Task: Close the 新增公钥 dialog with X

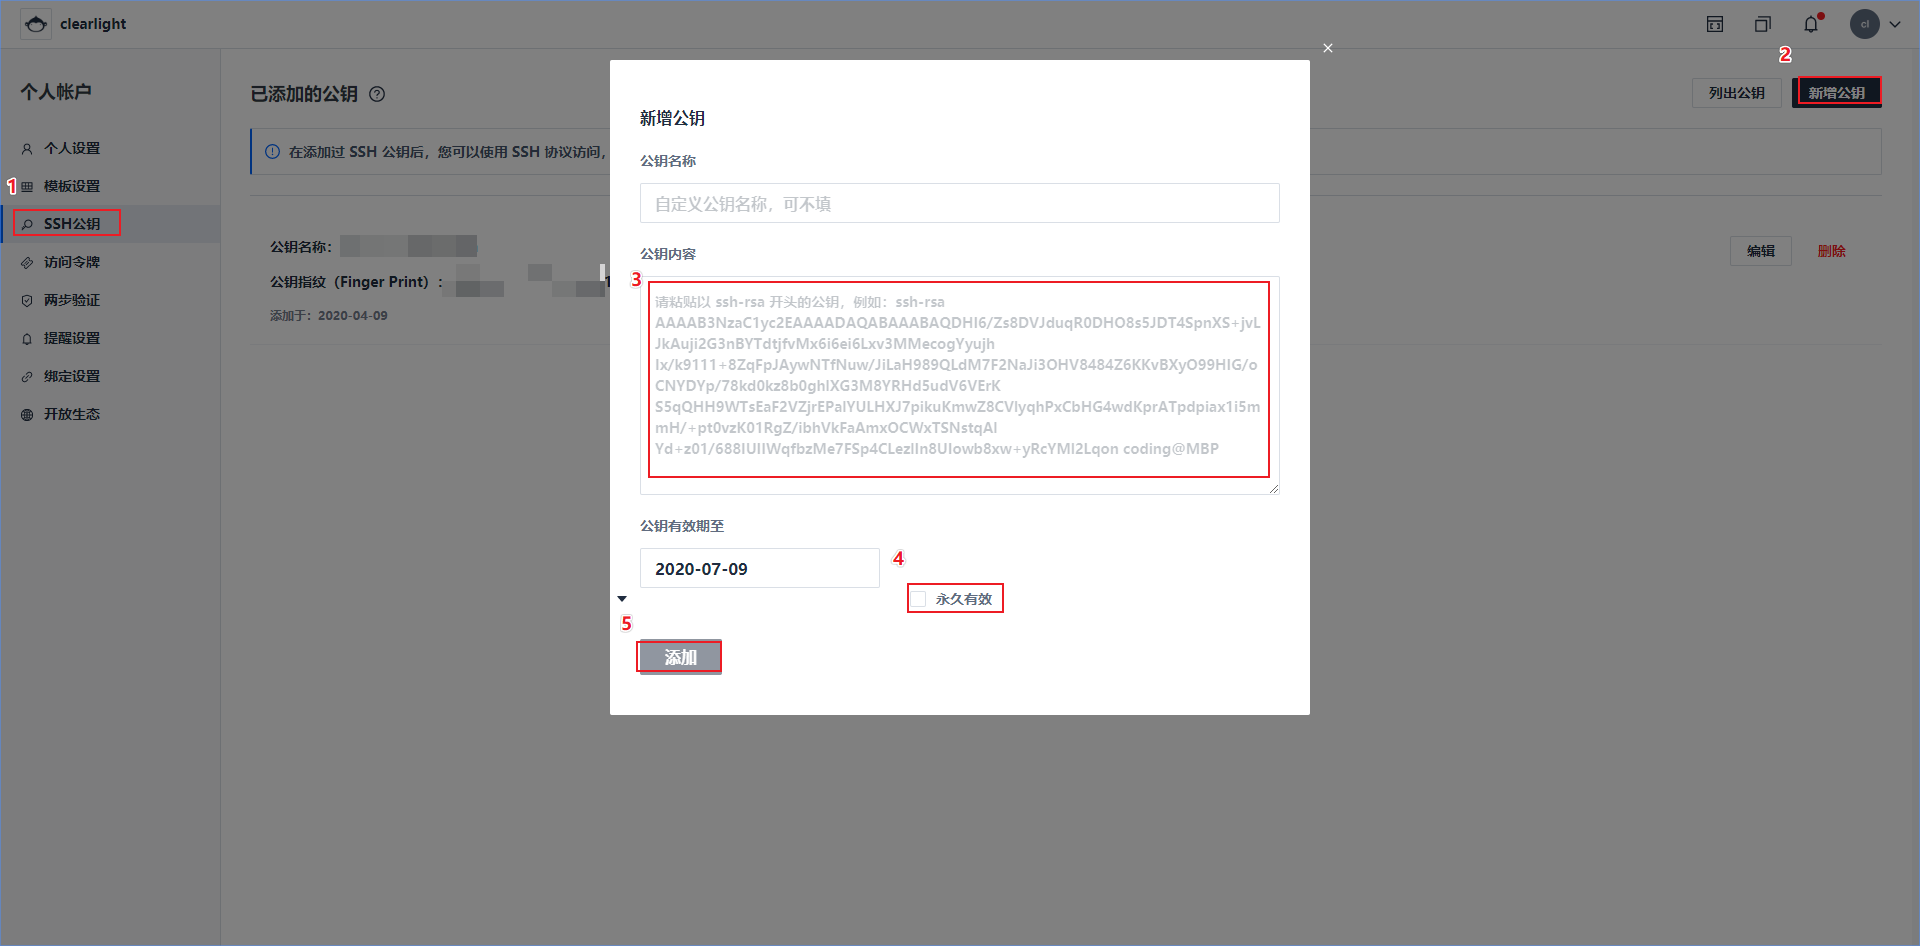Action: [x=1328, y=48]
